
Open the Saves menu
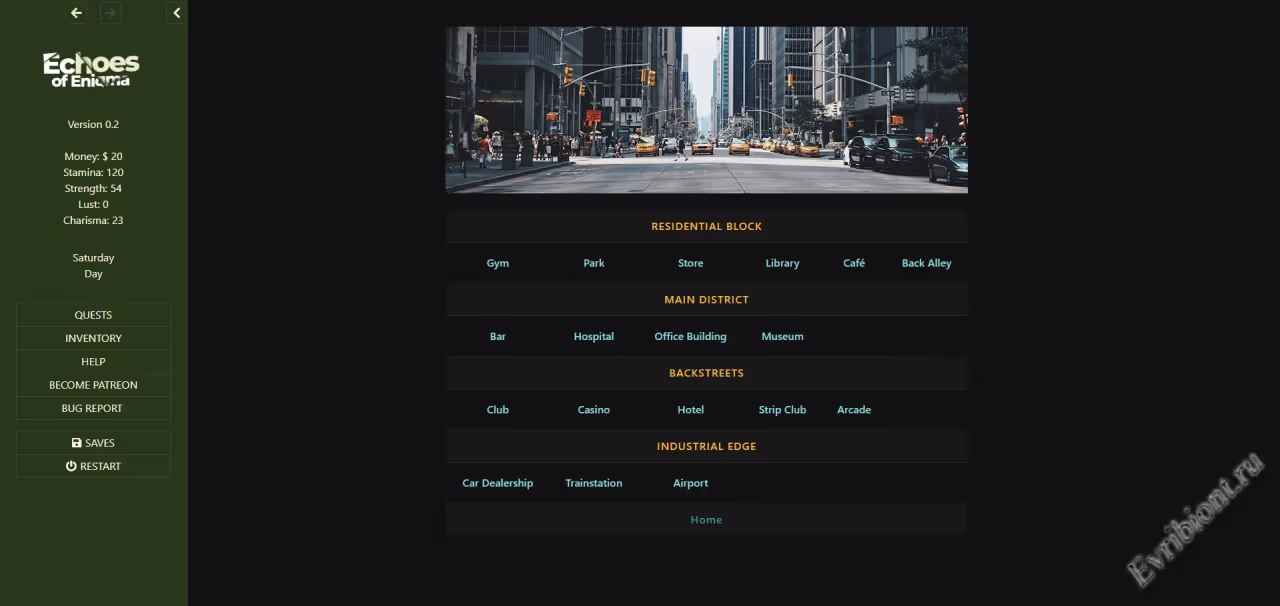[x=93, y=443]
